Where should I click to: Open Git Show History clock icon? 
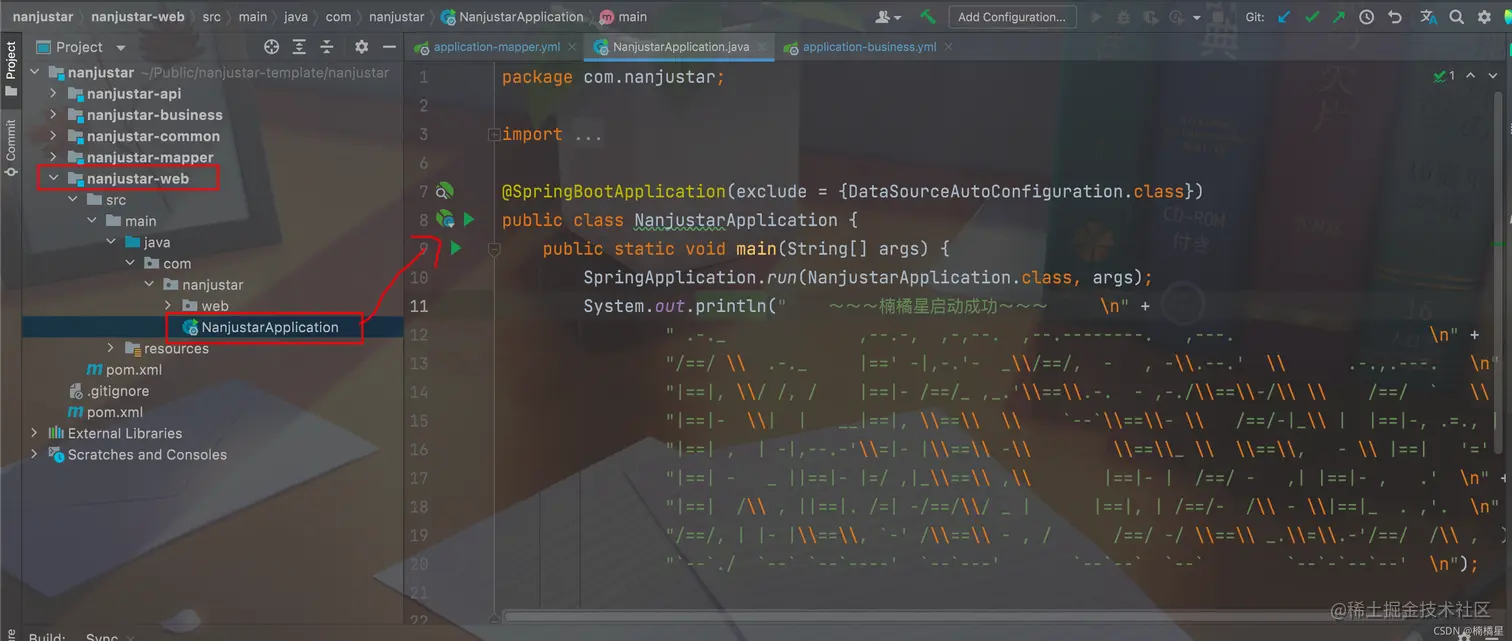tap(1367, 17)
